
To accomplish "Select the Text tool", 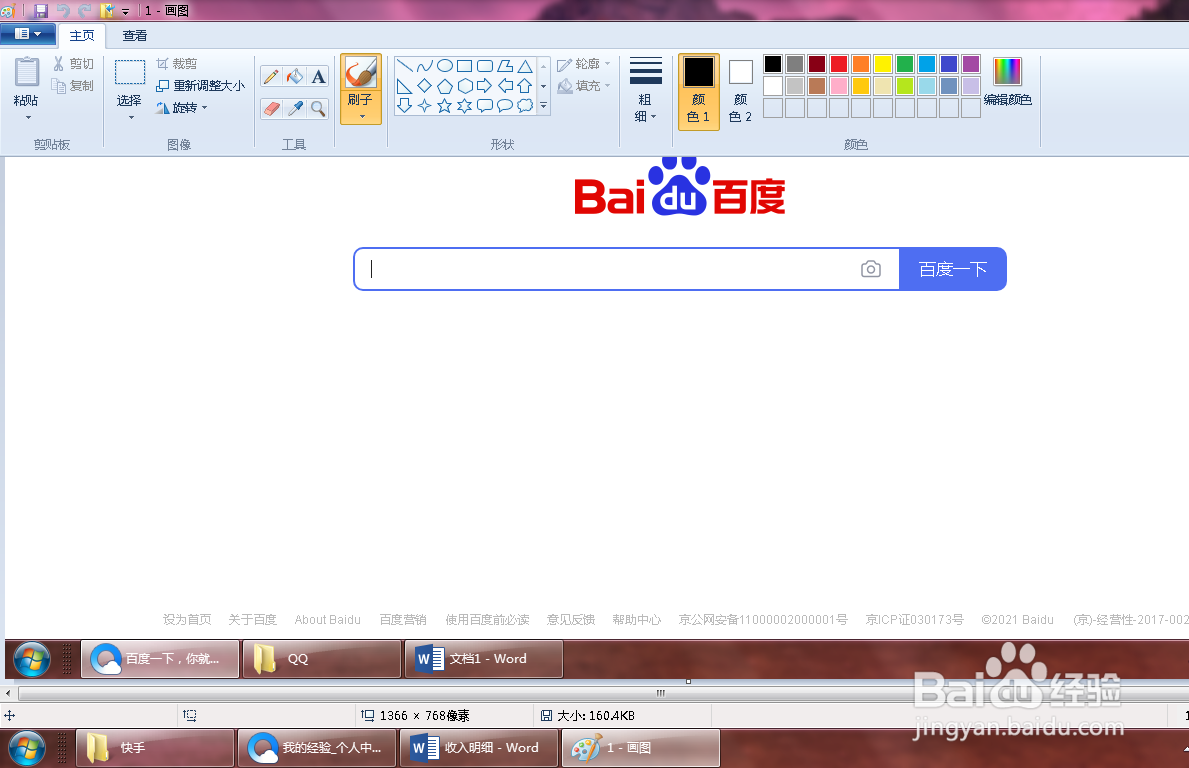I will point(318,77).
